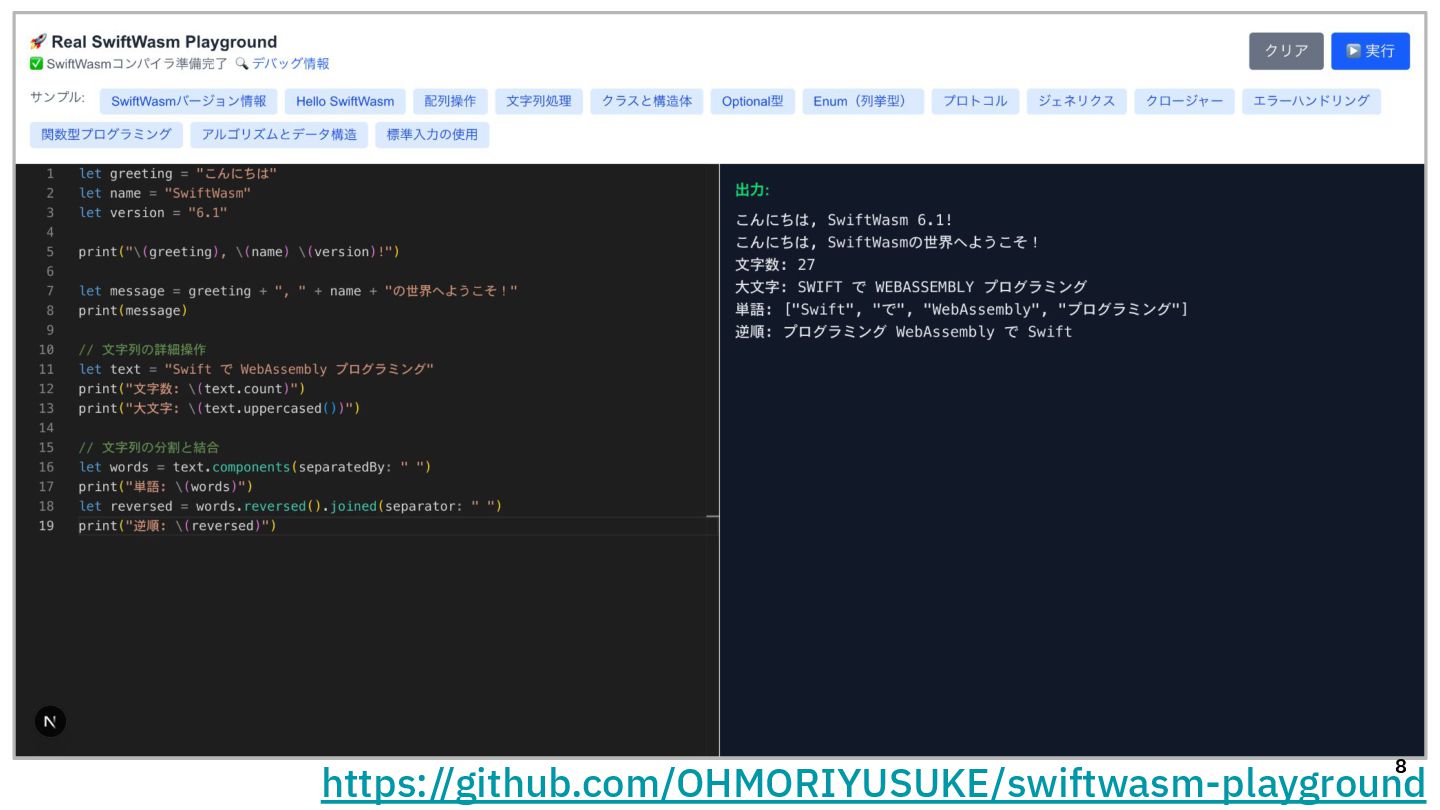Open the GitHub swiftwasm-playground URL
The height and width of the screenshot is (810, 1440).
pos(873,784)
